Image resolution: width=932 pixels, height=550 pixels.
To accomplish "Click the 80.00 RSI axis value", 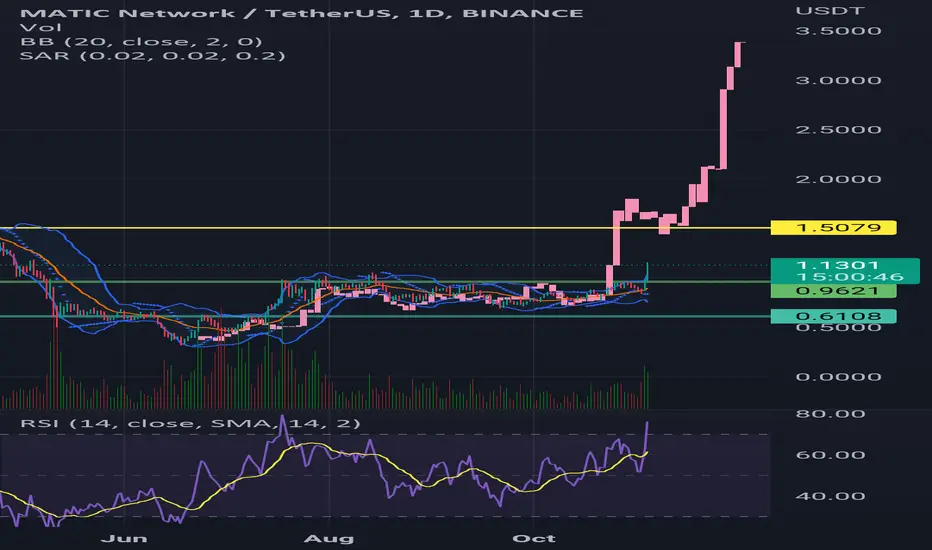I will point(830,414).
